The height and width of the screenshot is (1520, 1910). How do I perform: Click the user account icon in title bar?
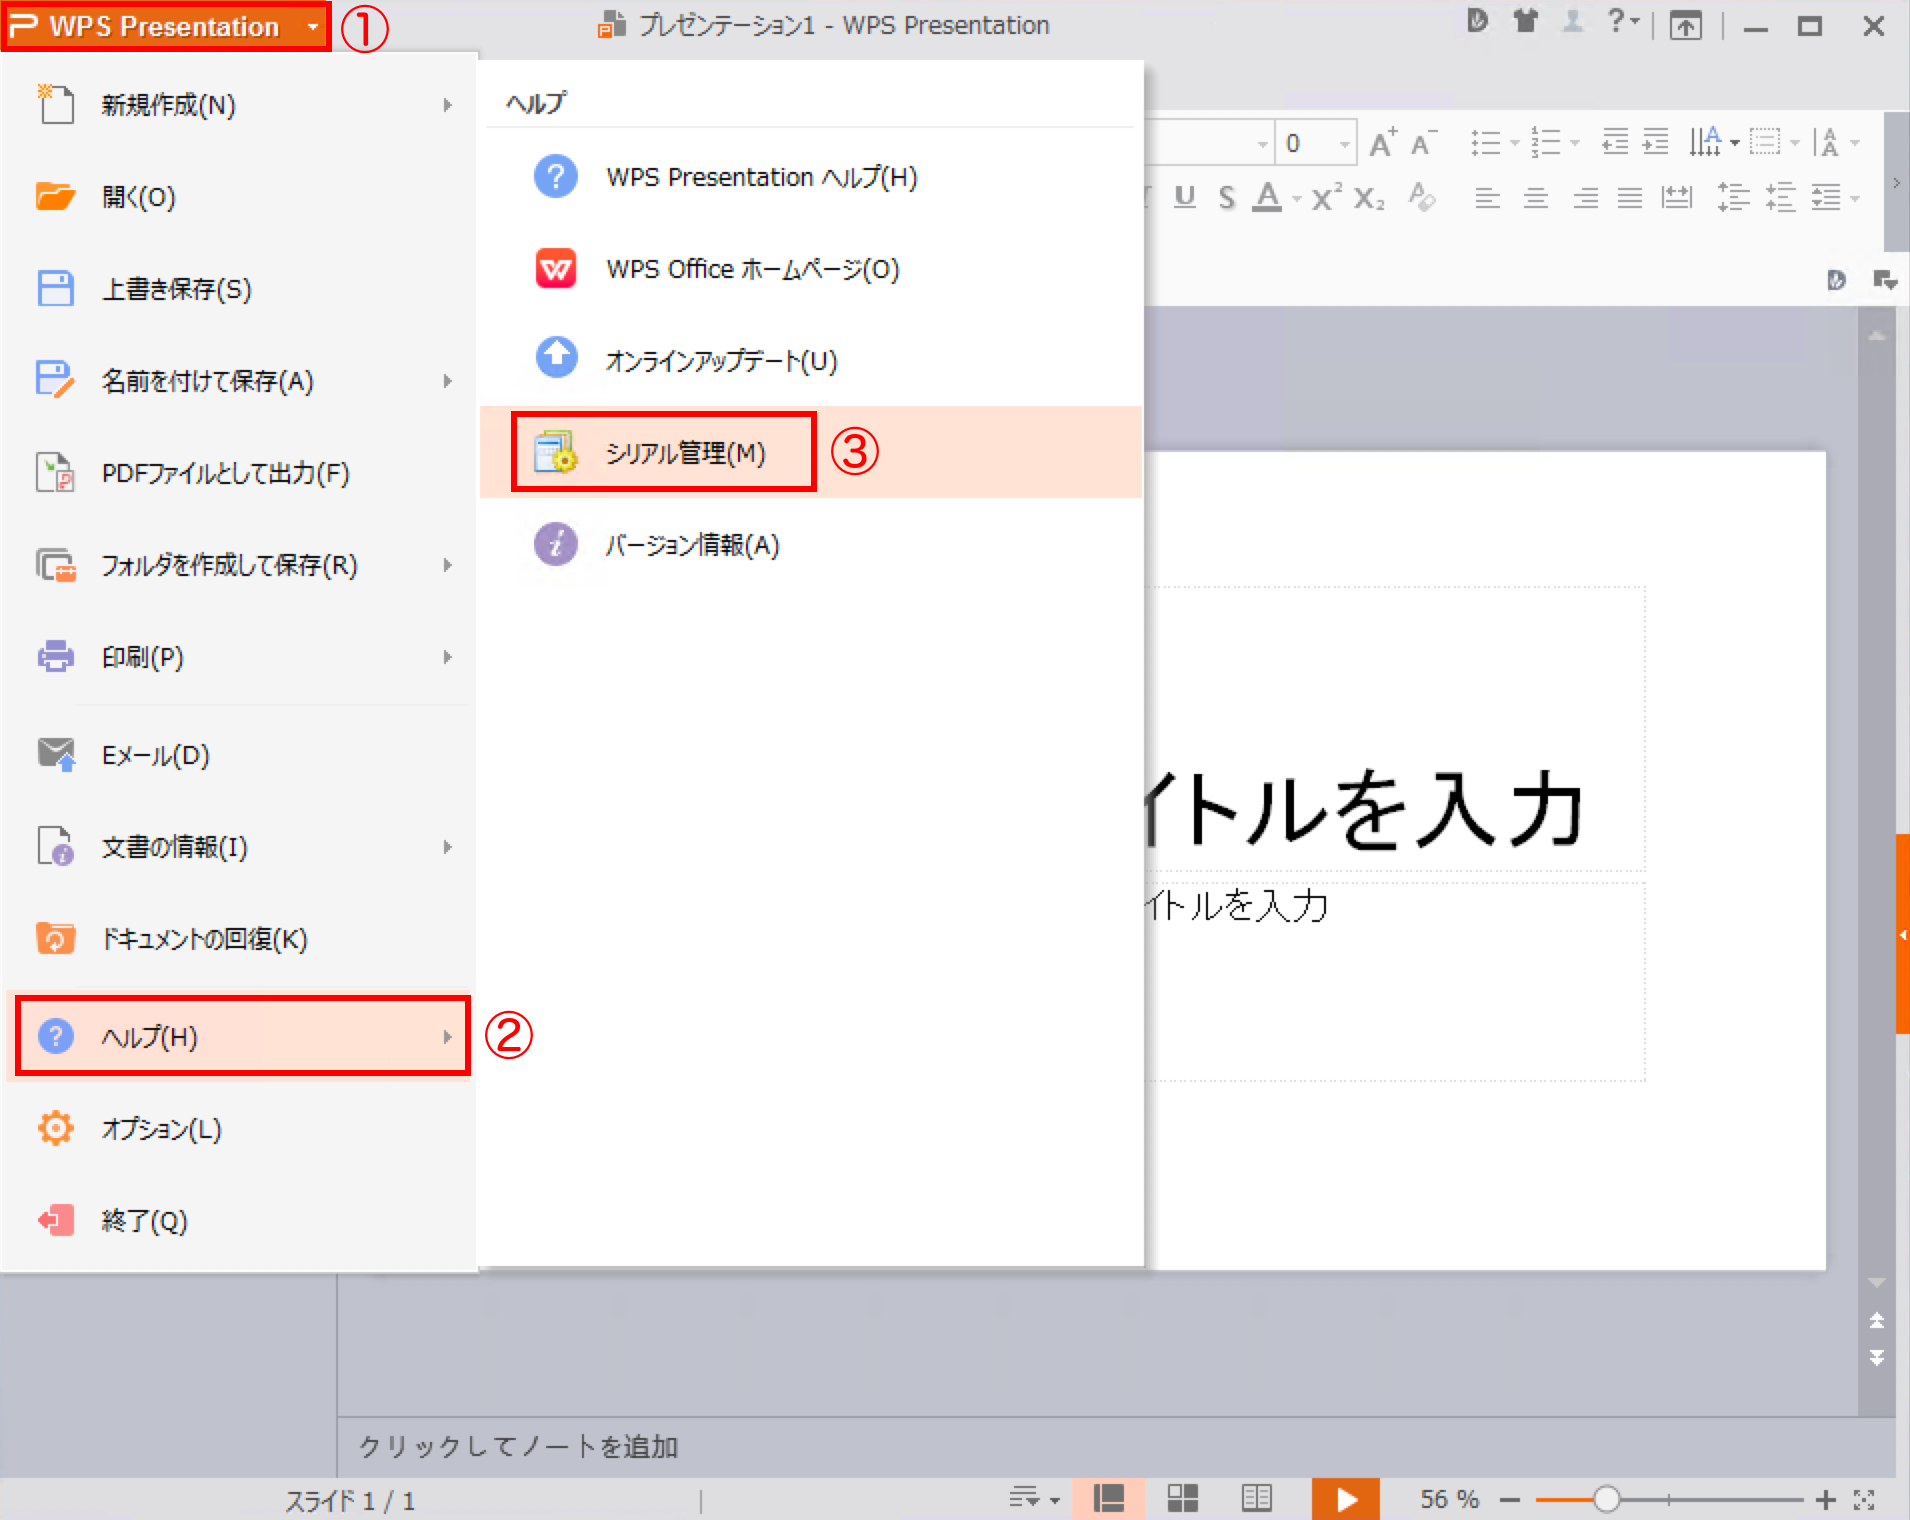[1573, 21]
